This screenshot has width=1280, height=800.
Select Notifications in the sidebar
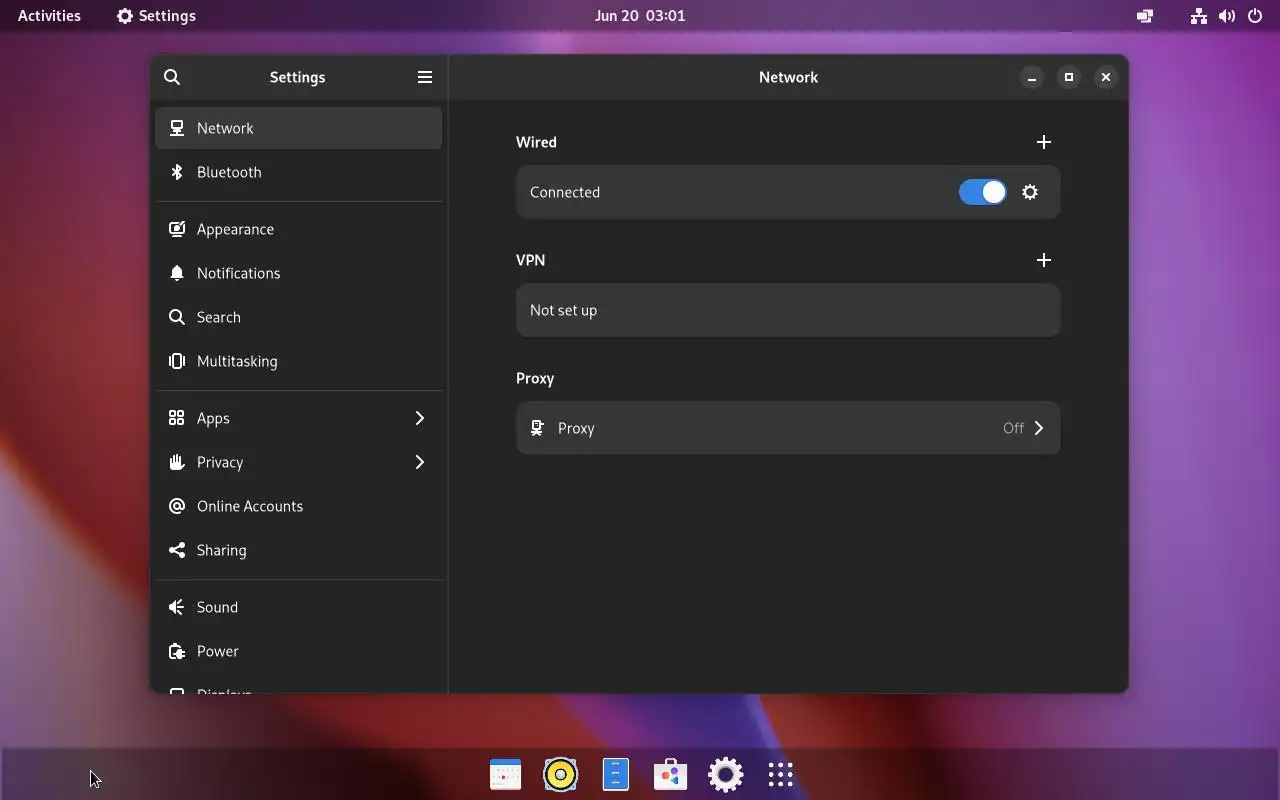coord(298,273)
